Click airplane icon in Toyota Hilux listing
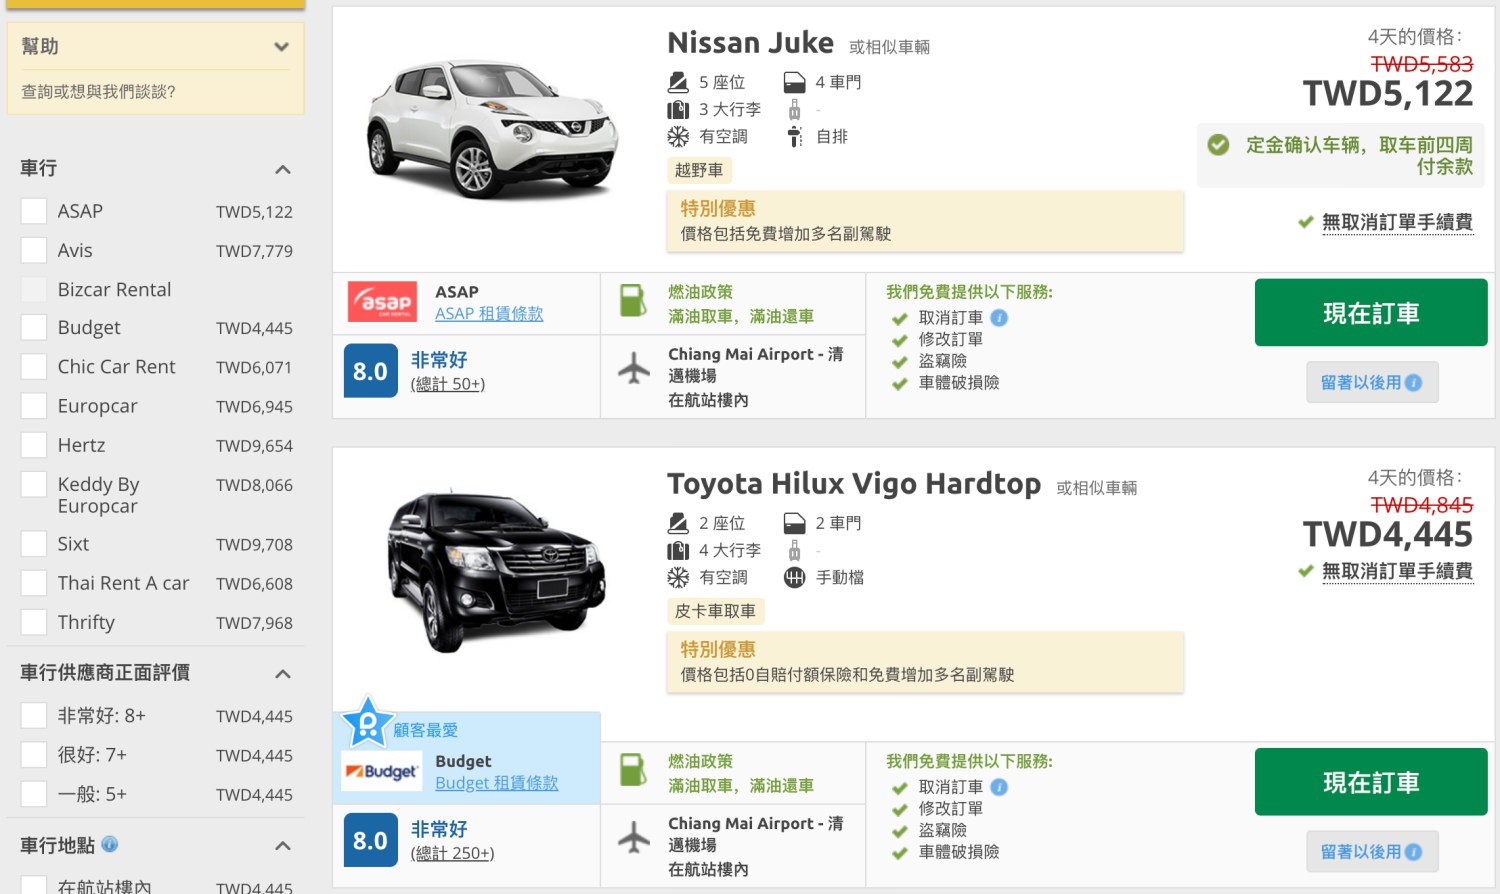Screen dimensions: 1500x894 point(634,837)
